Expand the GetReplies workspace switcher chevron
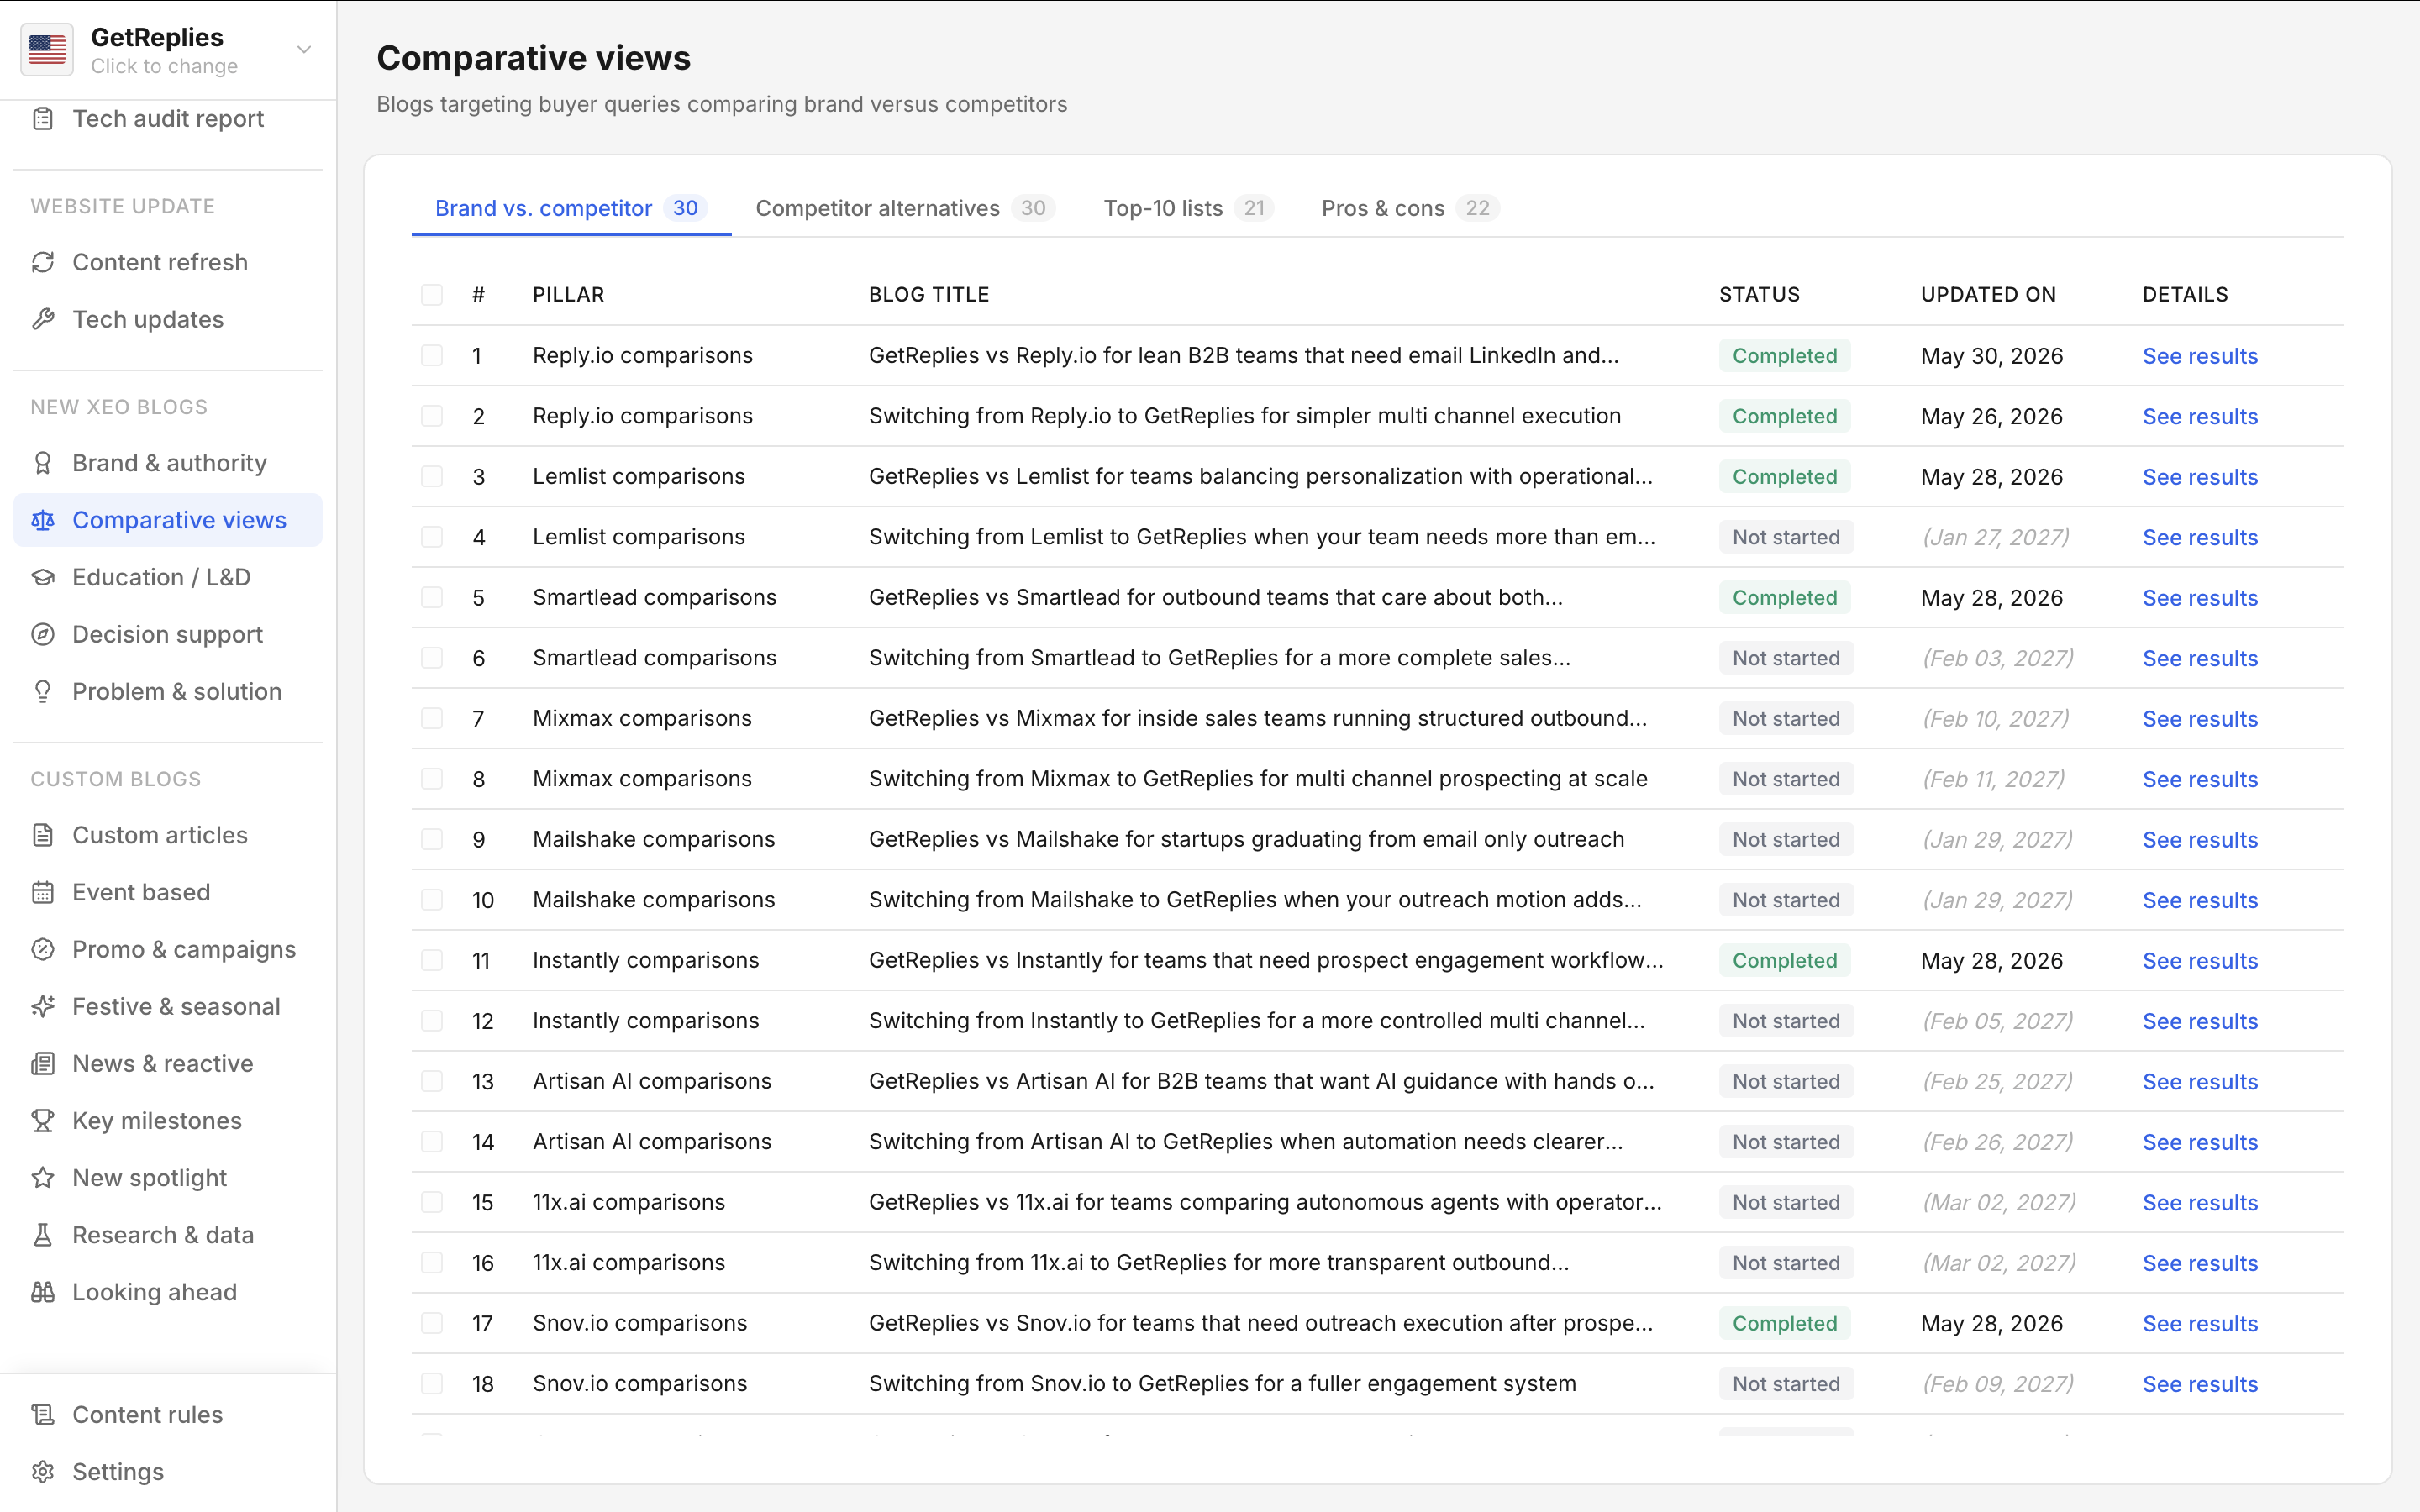Image resolution: width=2420 pixels, height=1512 pixels. pyautogui.click(x=304, y=50)
